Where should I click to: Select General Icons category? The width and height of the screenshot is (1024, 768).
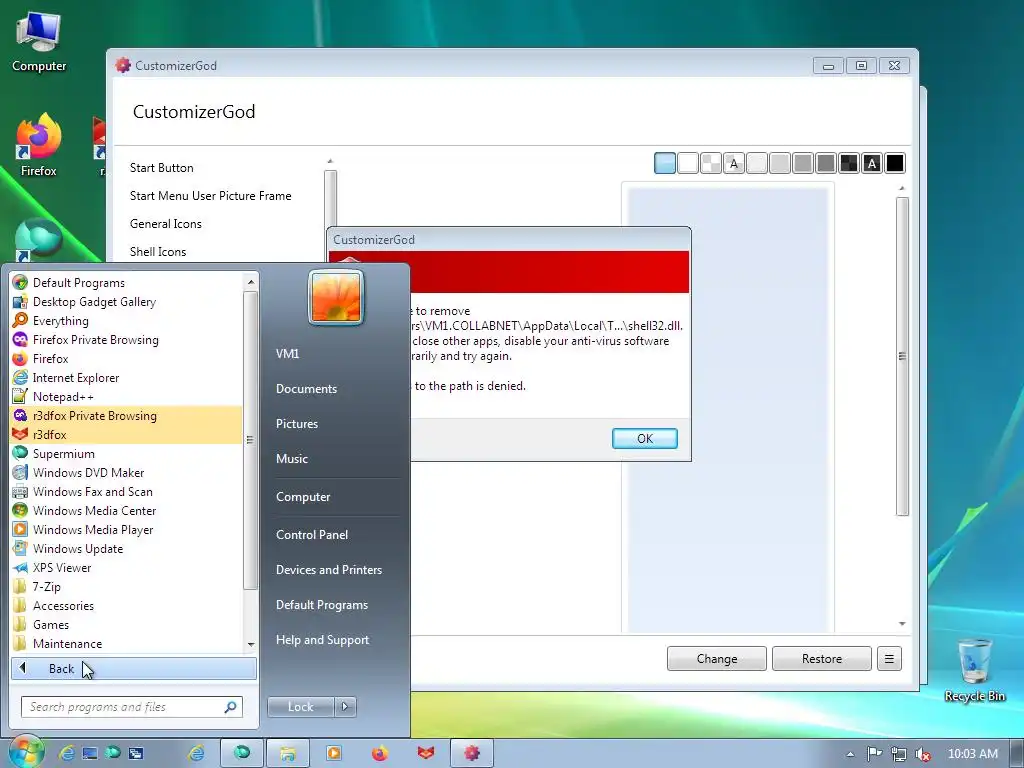[x=166, y=224]
